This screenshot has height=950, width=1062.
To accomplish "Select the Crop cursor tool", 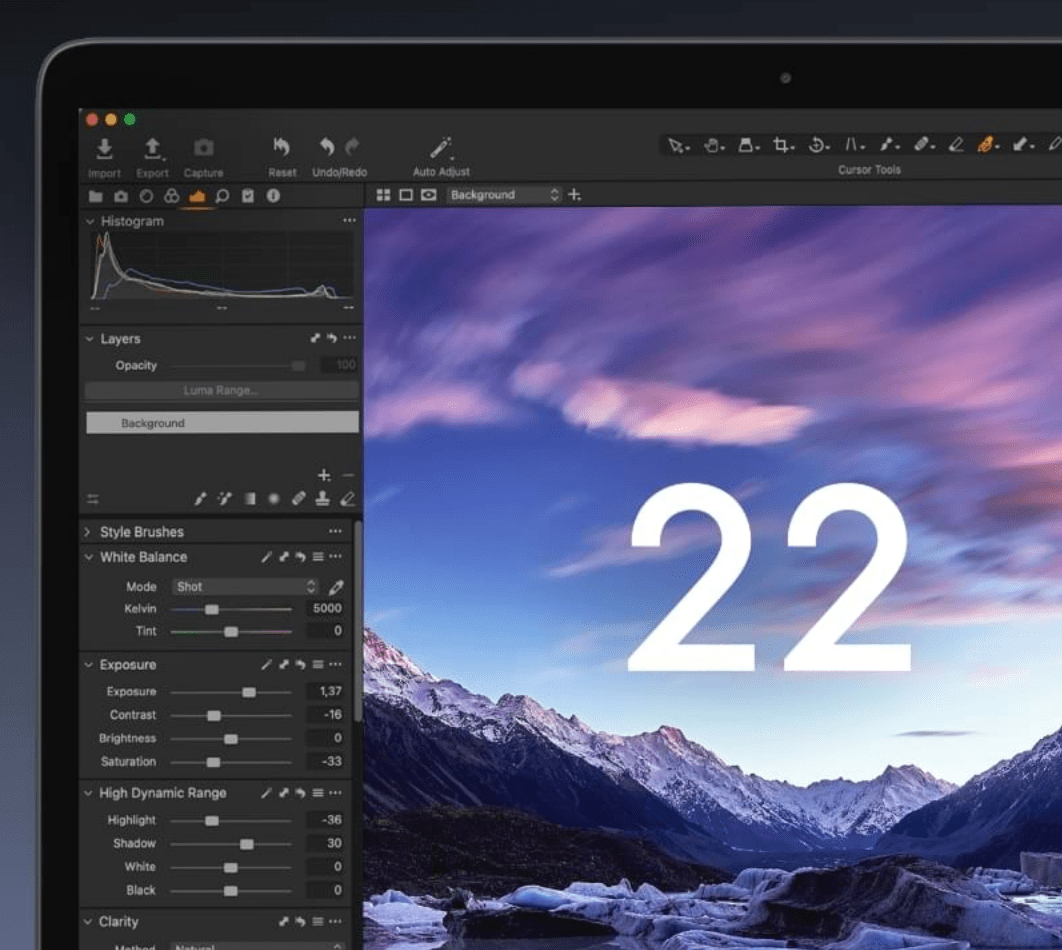I will pos(783,146).
